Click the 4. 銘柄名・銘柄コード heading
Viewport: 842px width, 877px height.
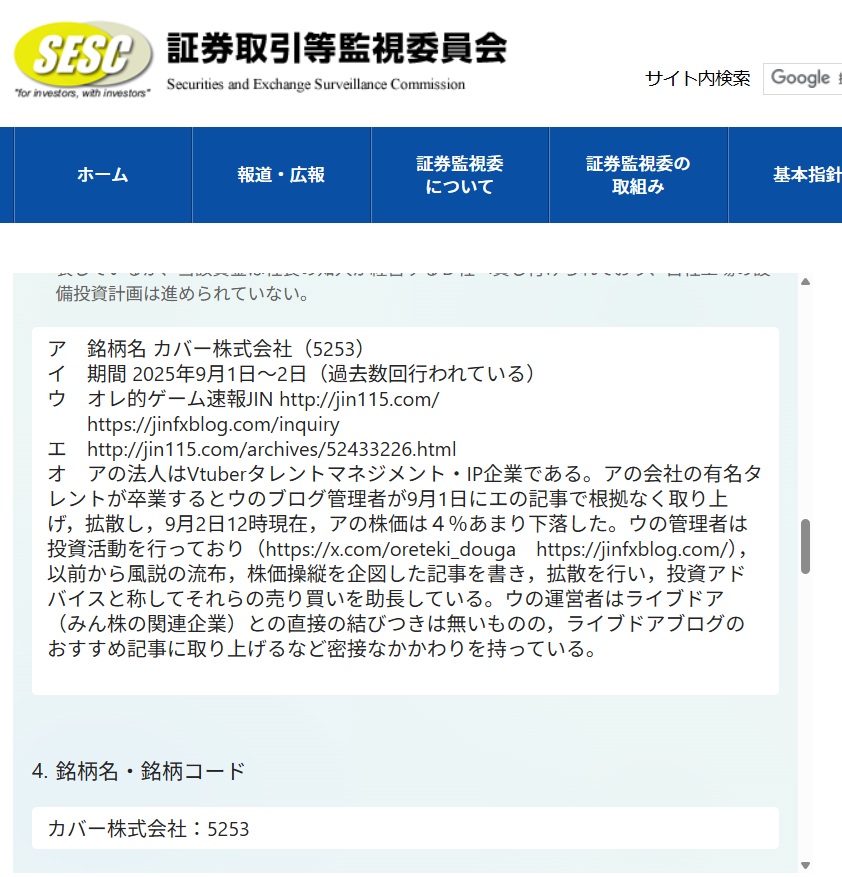coord(138,771)
